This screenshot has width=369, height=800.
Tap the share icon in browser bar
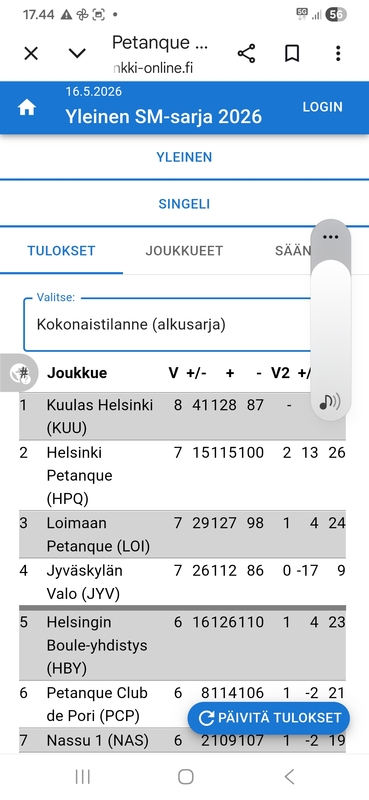click(246, 53)
